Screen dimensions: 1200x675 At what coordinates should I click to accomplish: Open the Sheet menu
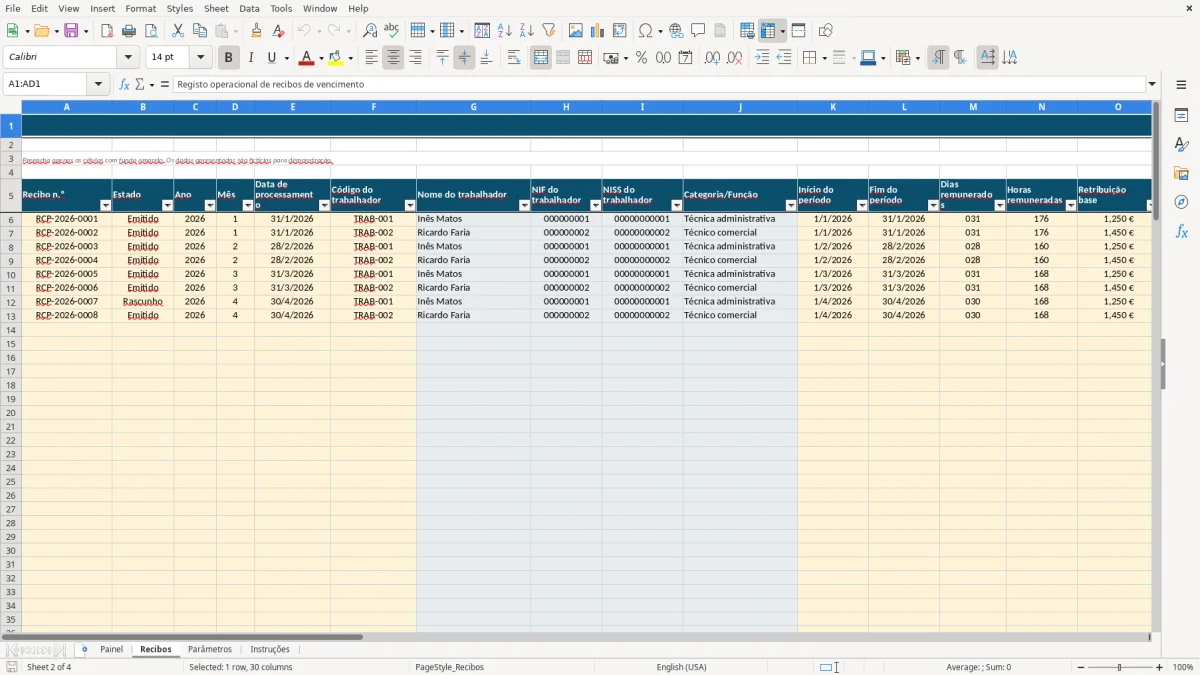216,8
